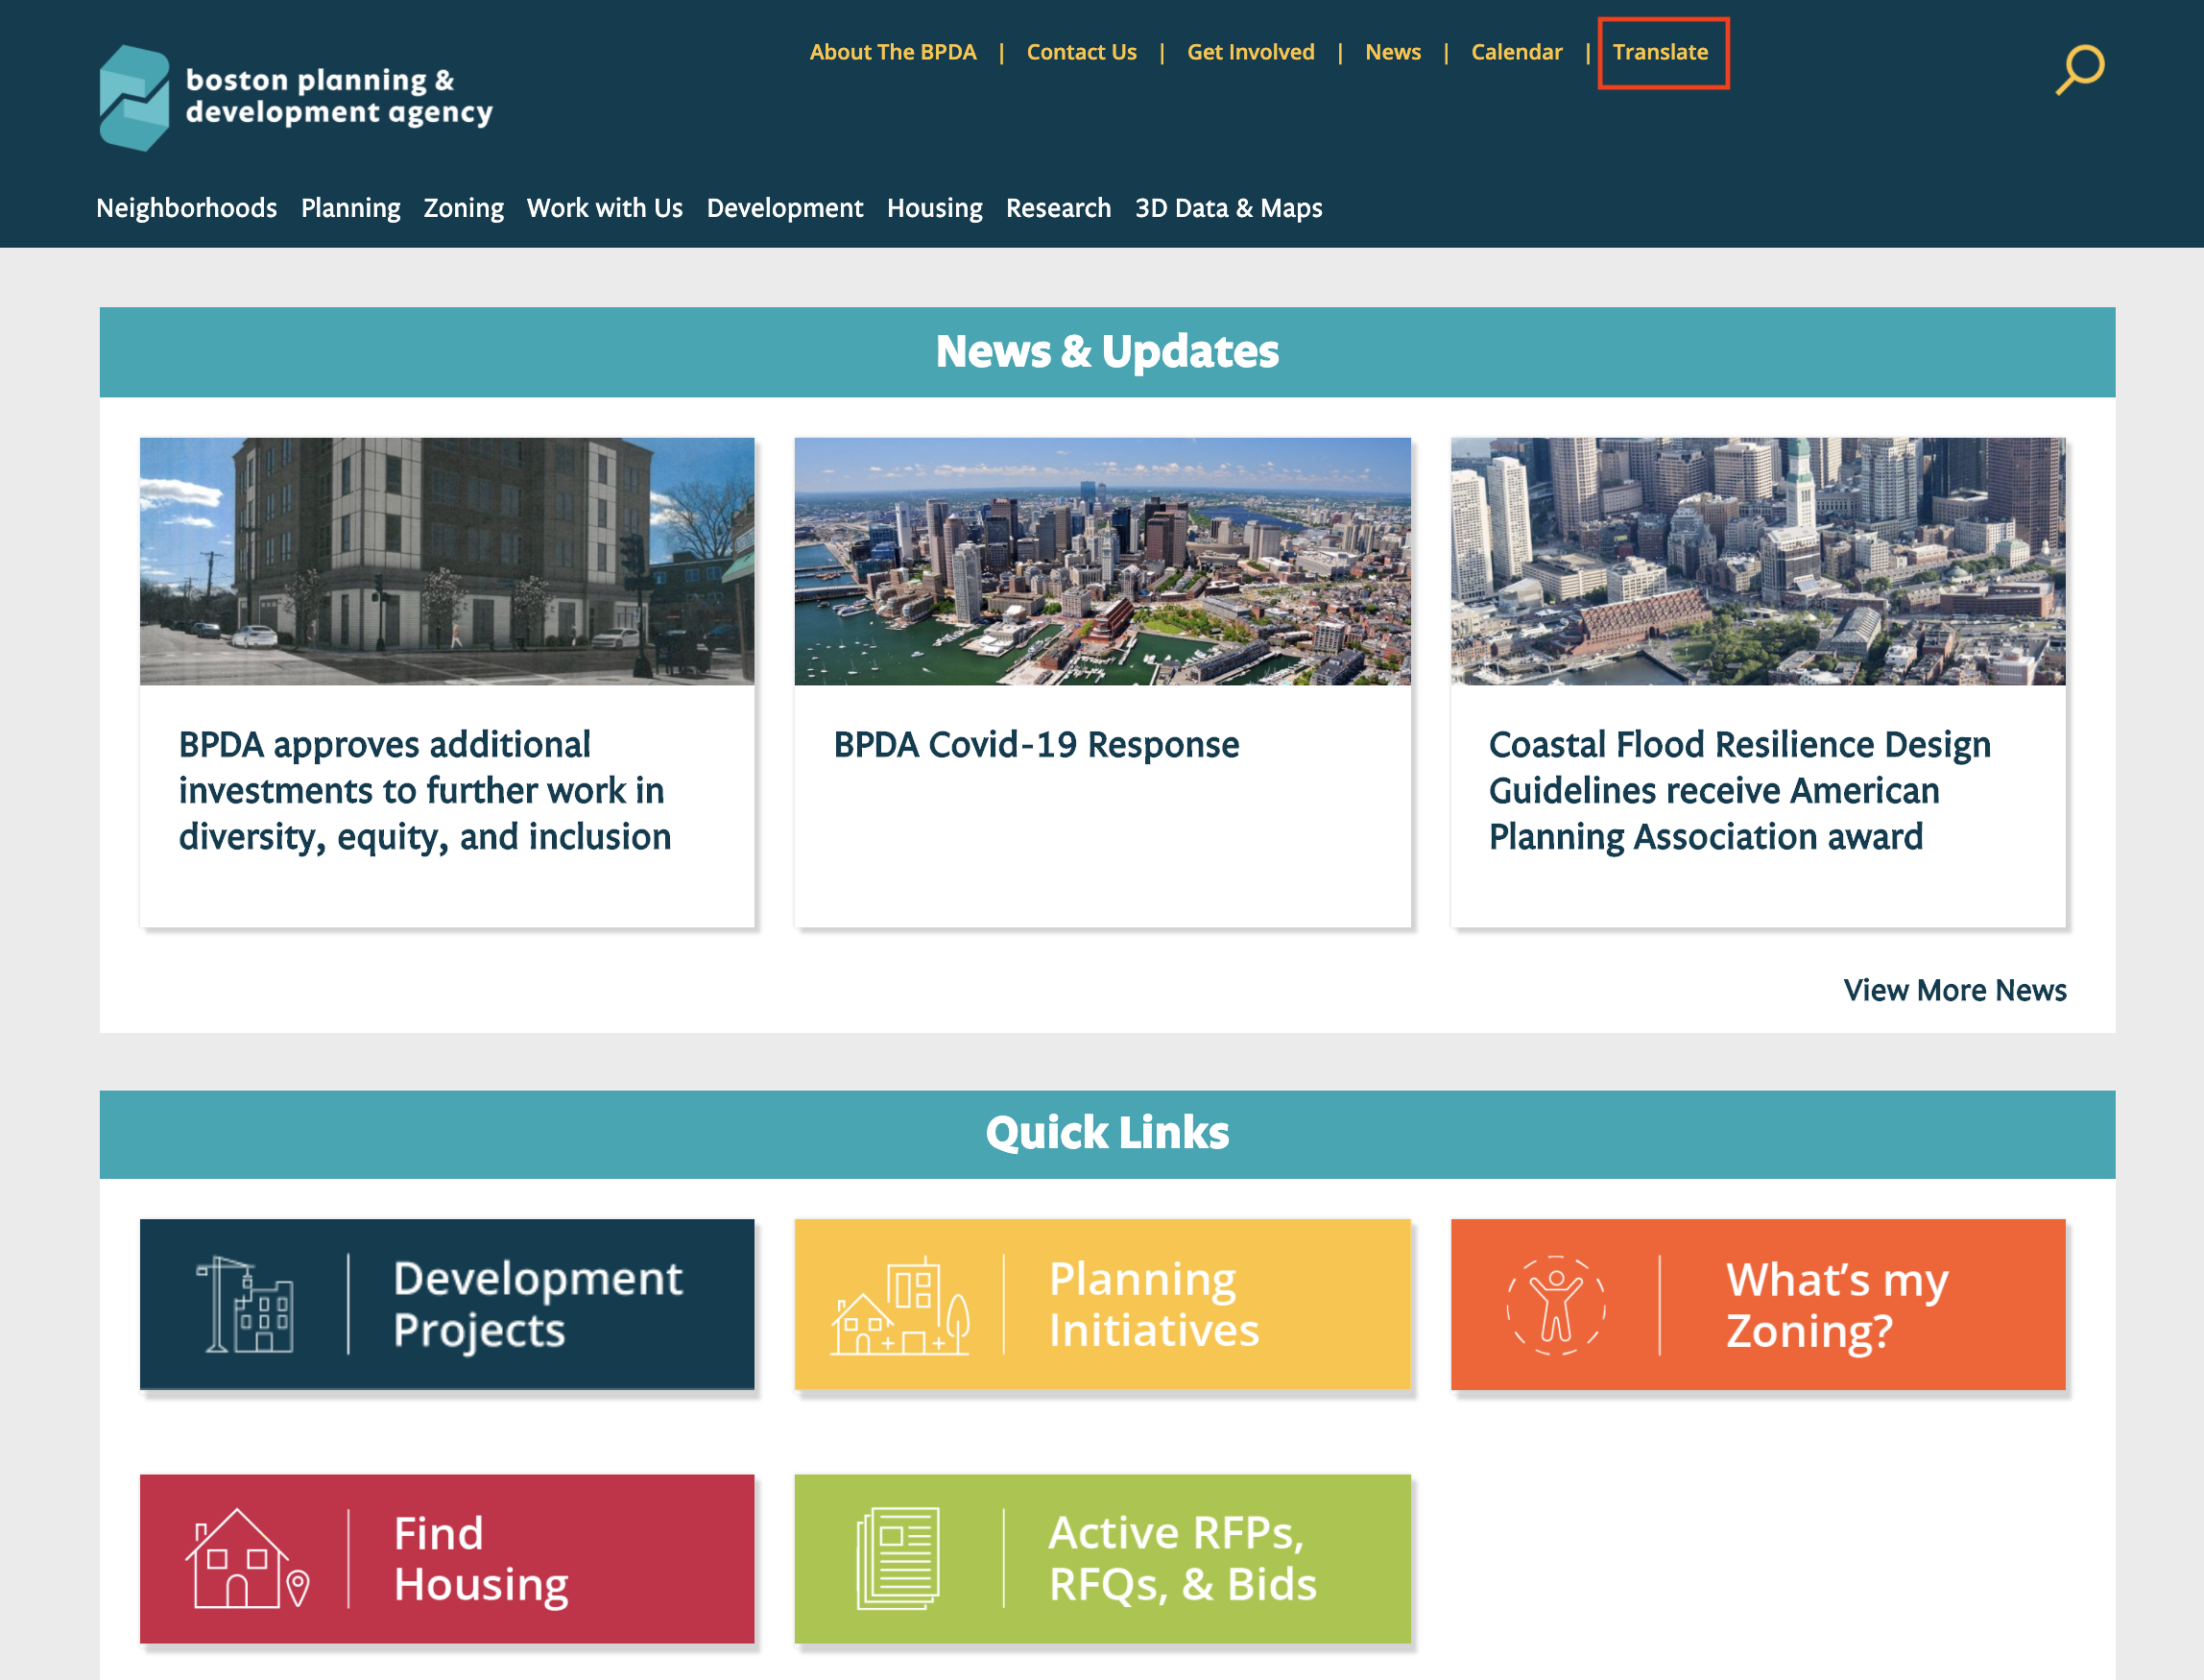Screen dimensions: 2204x1680
Task: Expand the 3D Data & Maps menu
Action: [x=1228, y=208]
